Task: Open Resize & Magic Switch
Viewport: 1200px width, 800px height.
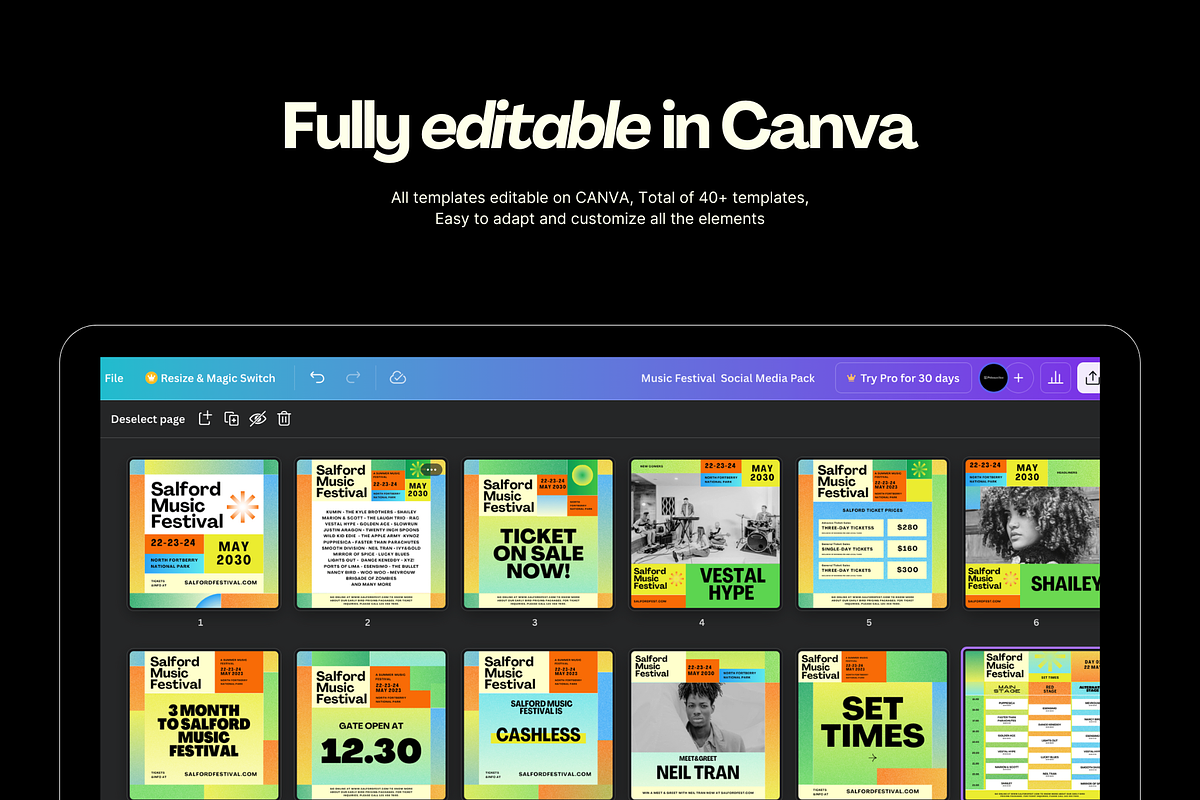Action: click(x=210, y=378)
